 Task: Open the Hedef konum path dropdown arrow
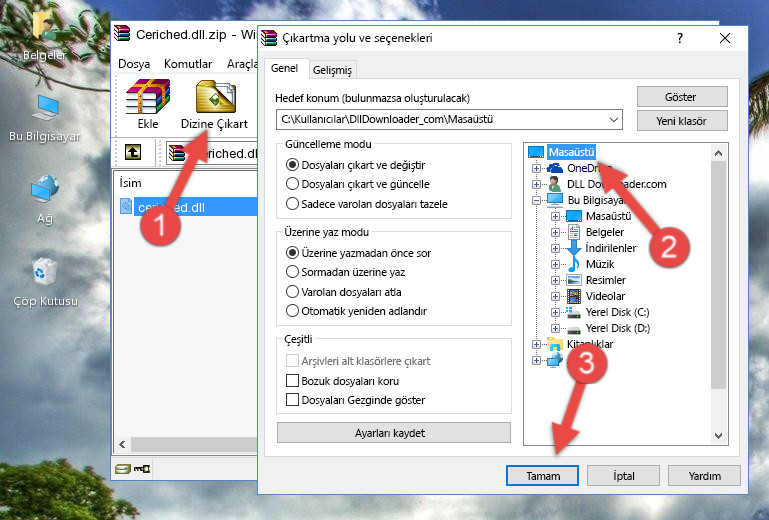614,120
